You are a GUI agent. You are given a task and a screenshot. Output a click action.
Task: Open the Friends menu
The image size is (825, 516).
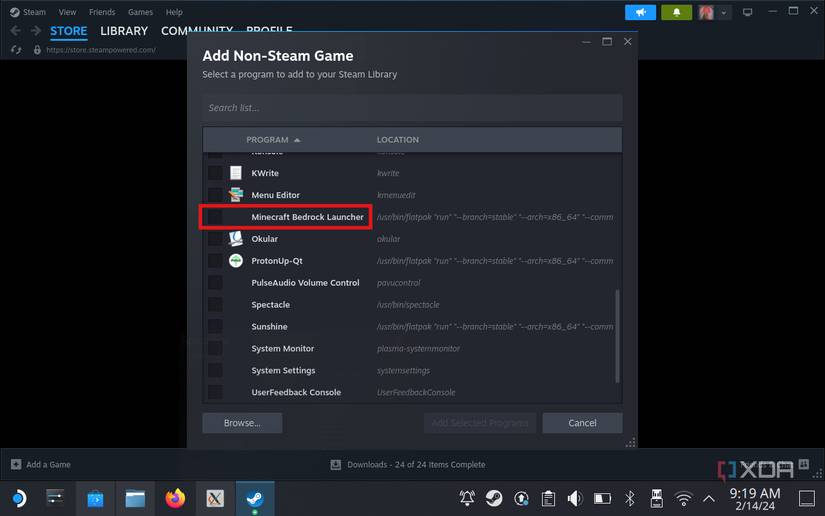pos(102,12)
